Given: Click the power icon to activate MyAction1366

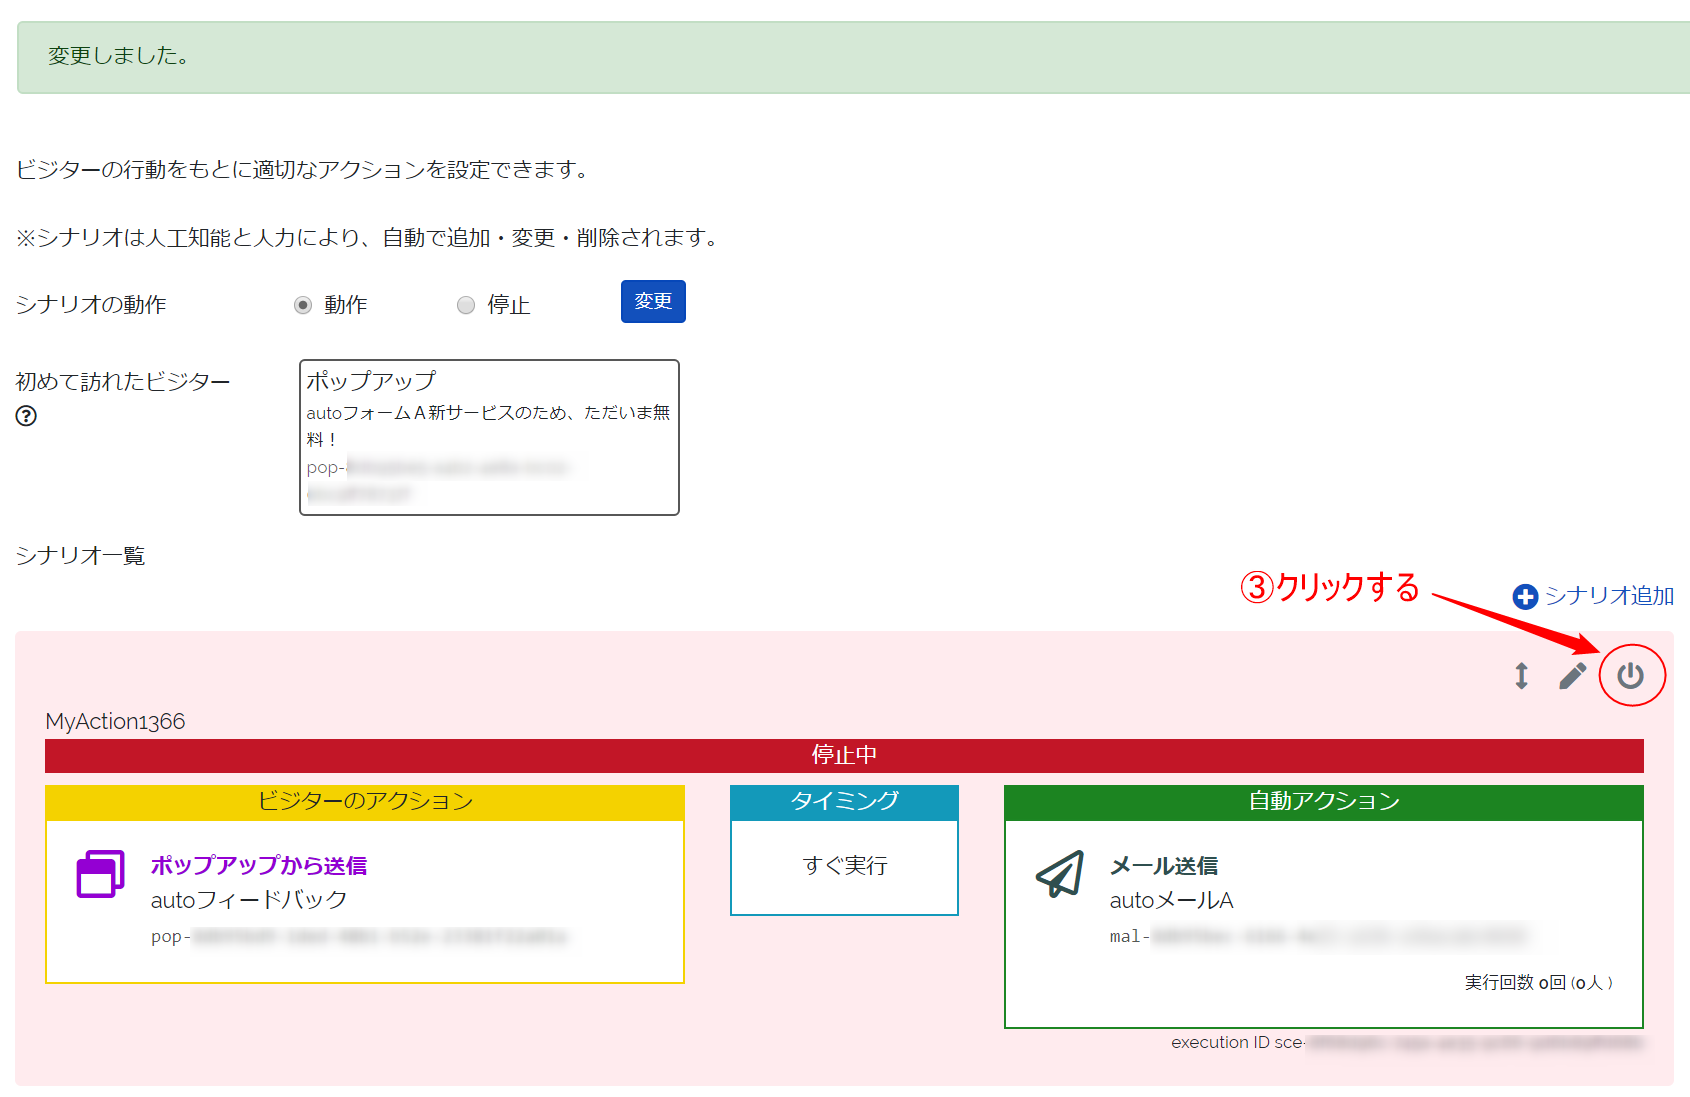Looking at the screenshot, I should coord(1631,676).
